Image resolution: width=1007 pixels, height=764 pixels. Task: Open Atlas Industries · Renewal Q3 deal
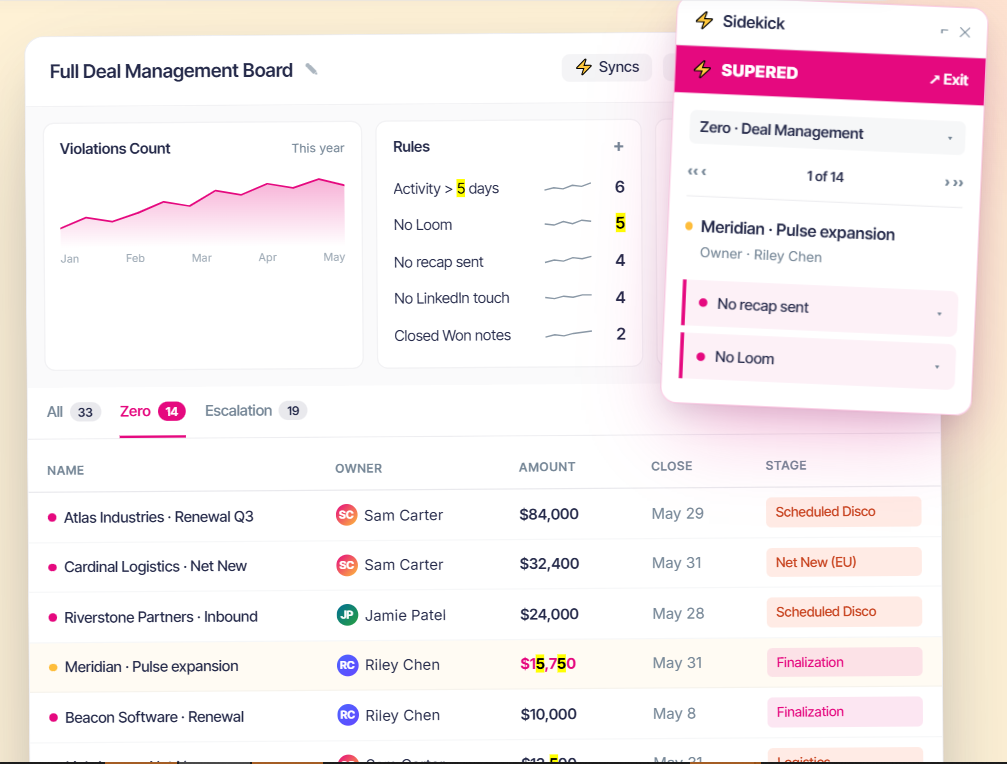[x=159, y=517]
